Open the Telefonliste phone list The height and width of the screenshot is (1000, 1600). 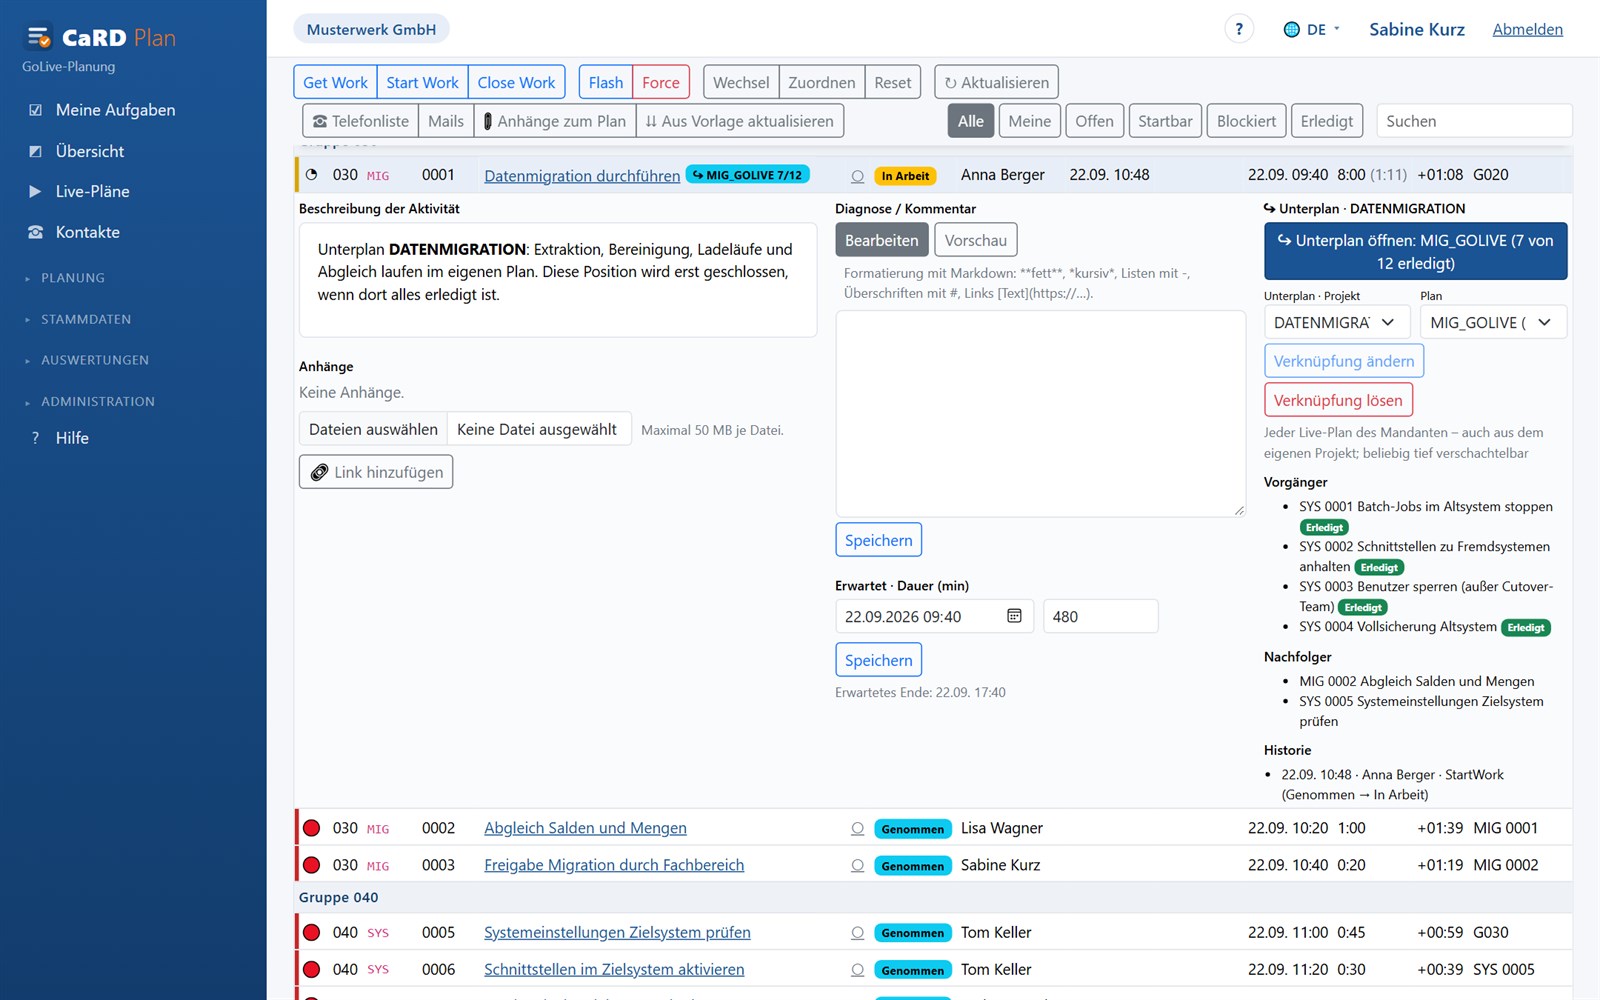pos(360,121)
